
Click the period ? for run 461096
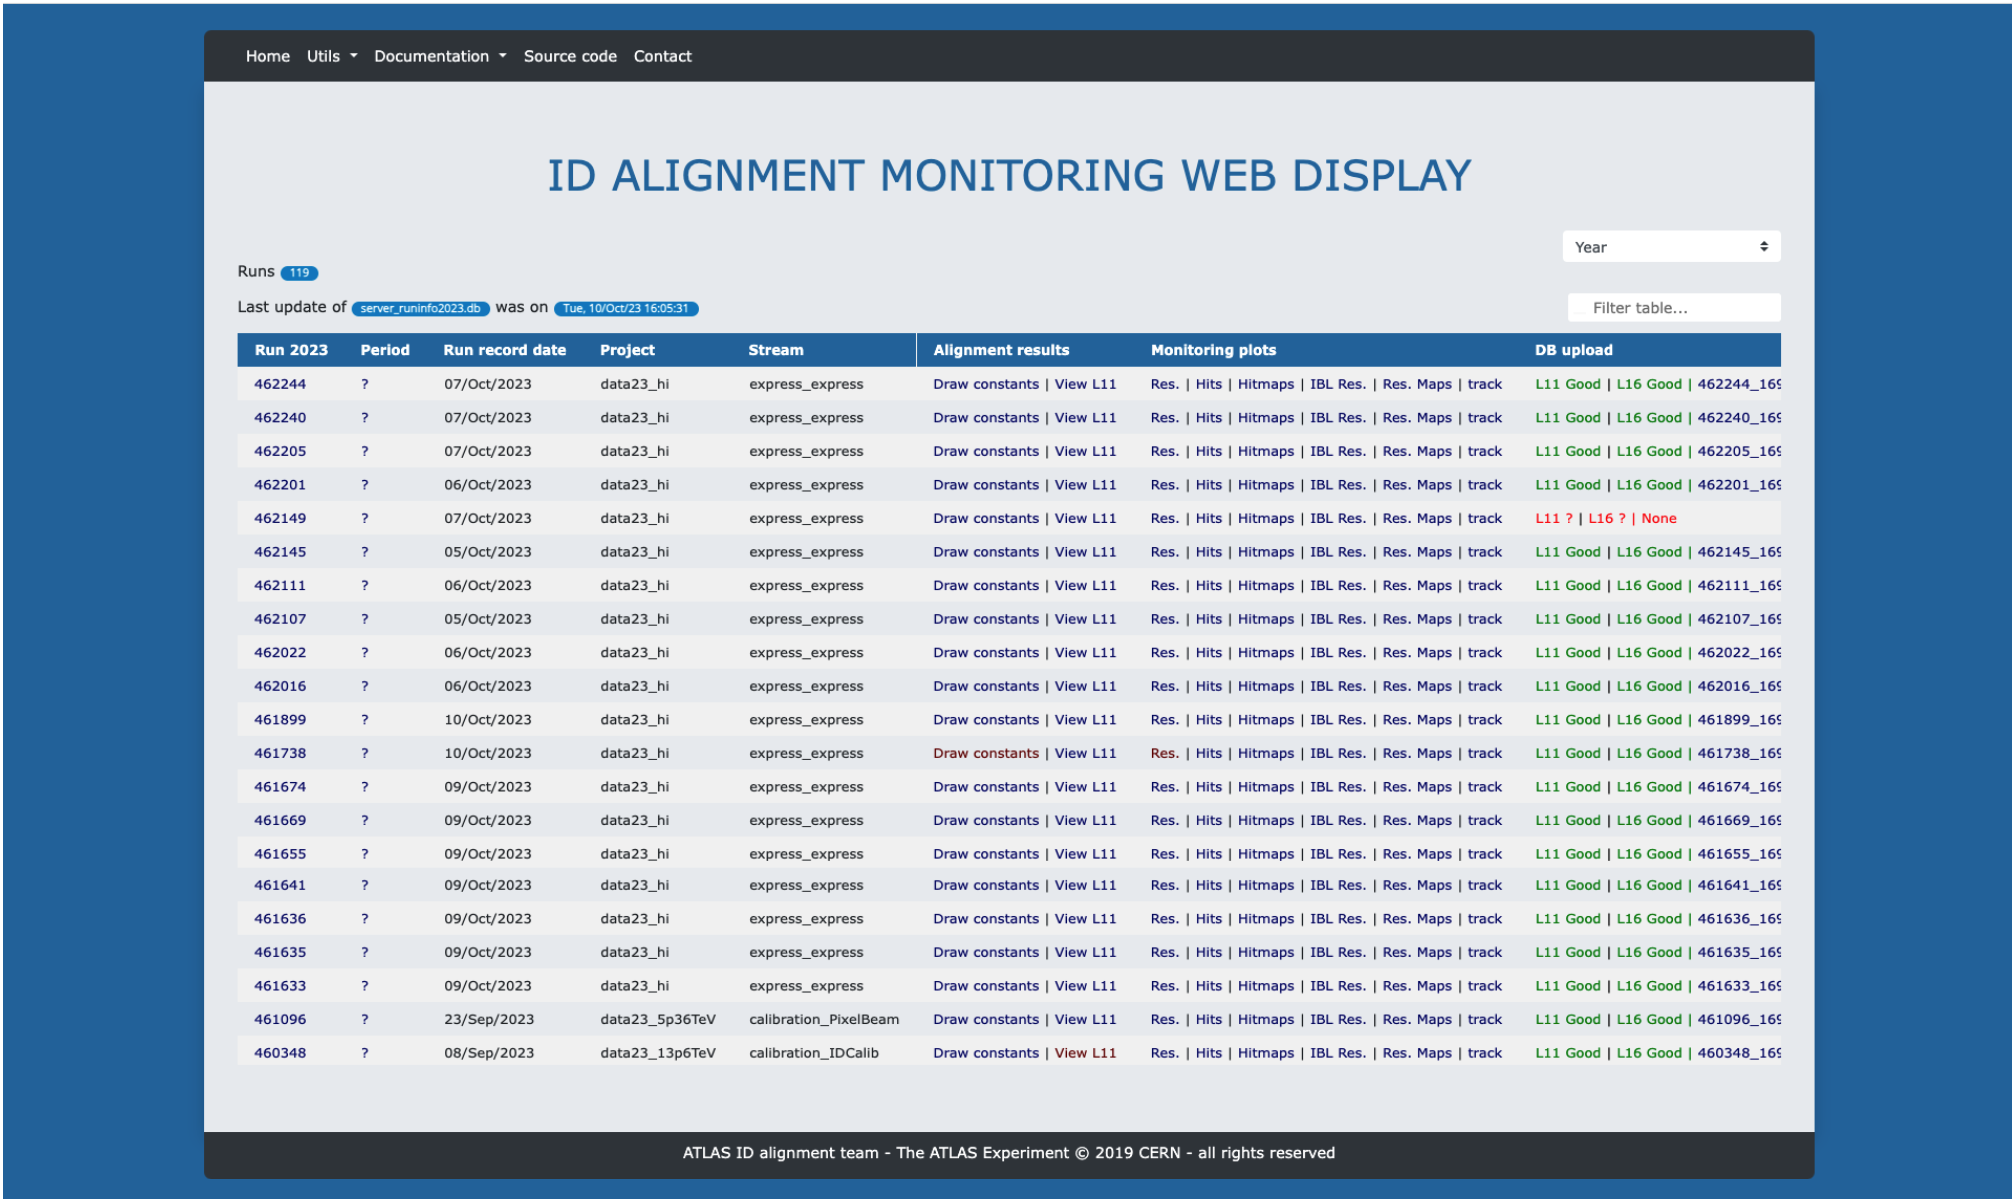point(365,1019)
